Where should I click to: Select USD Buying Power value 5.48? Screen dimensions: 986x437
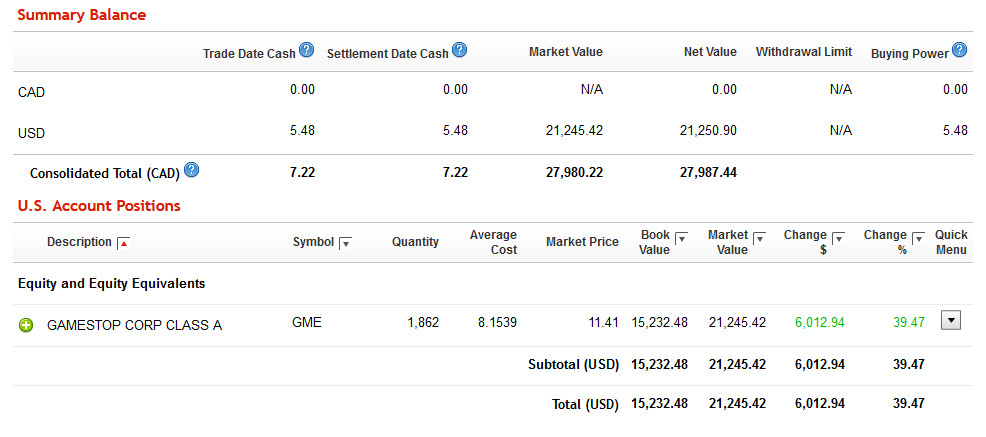[x=955, y=130]
